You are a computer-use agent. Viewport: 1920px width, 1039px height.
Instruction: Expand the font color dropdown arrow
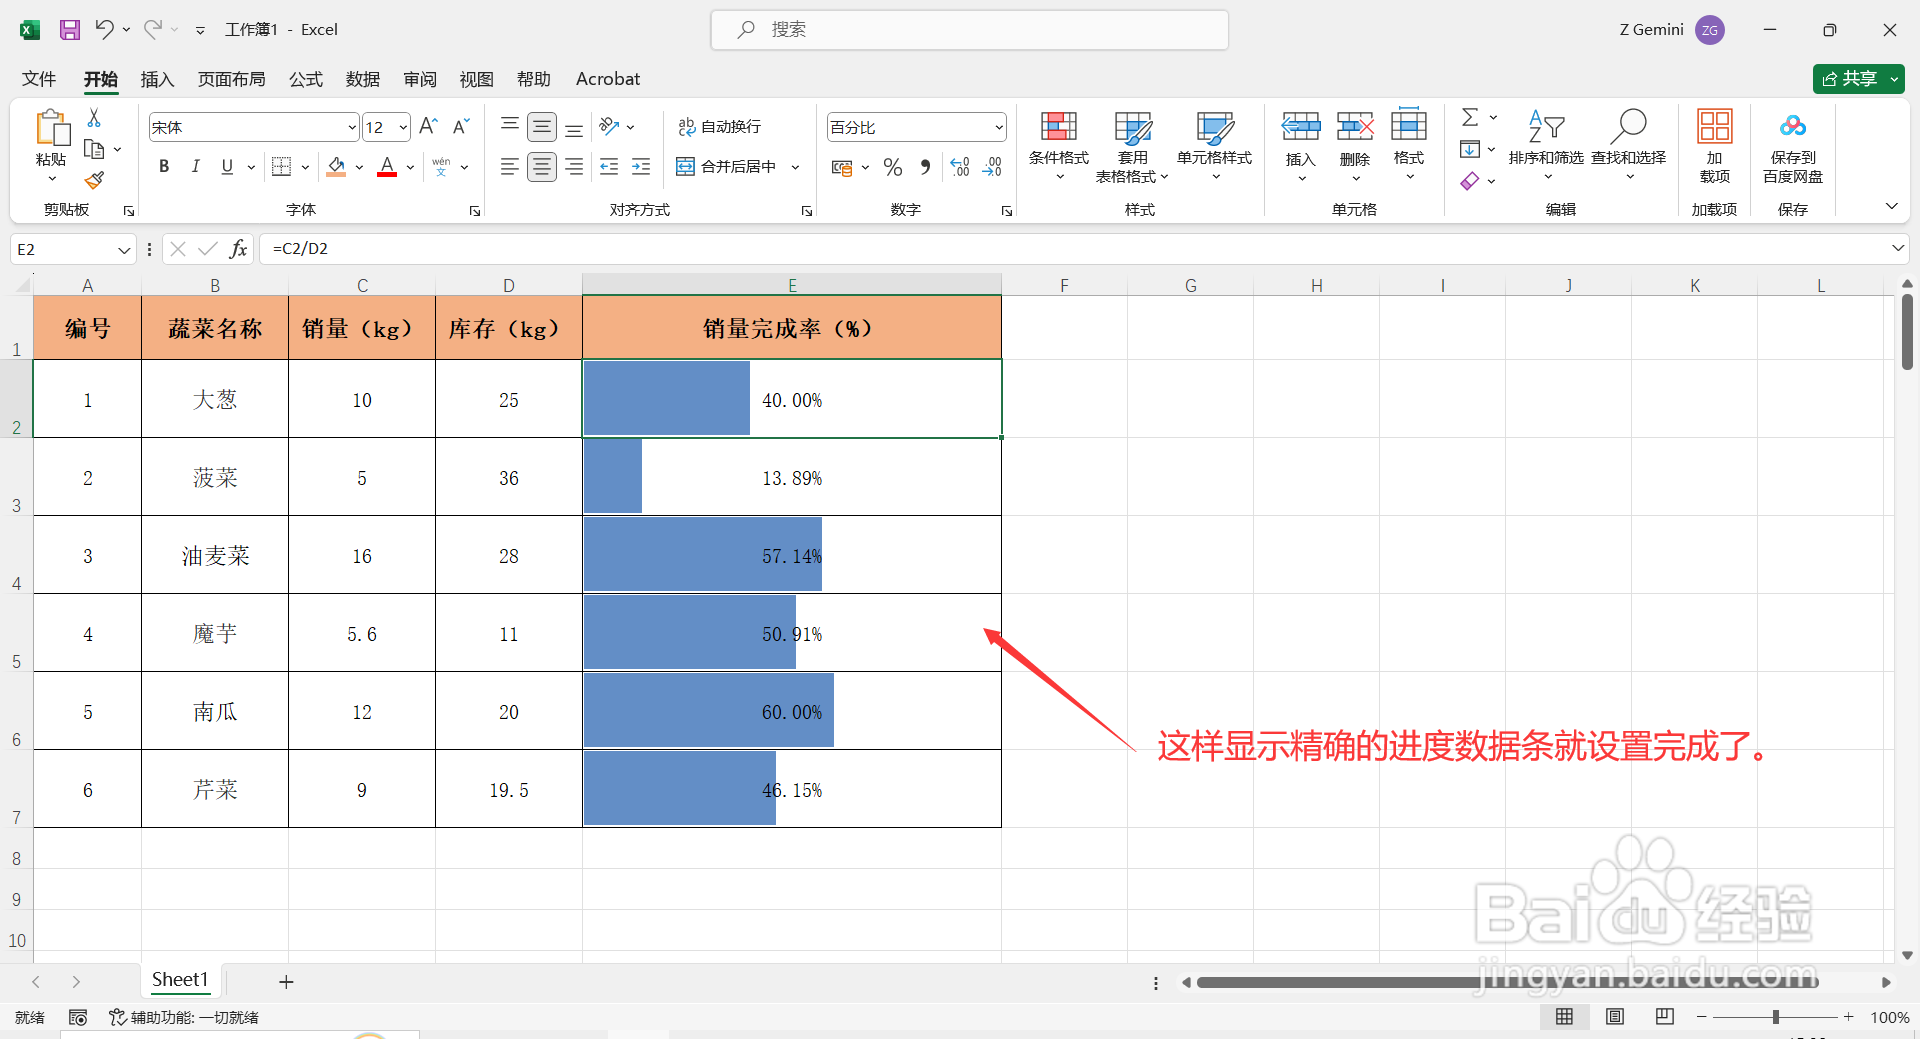[411, 167]
